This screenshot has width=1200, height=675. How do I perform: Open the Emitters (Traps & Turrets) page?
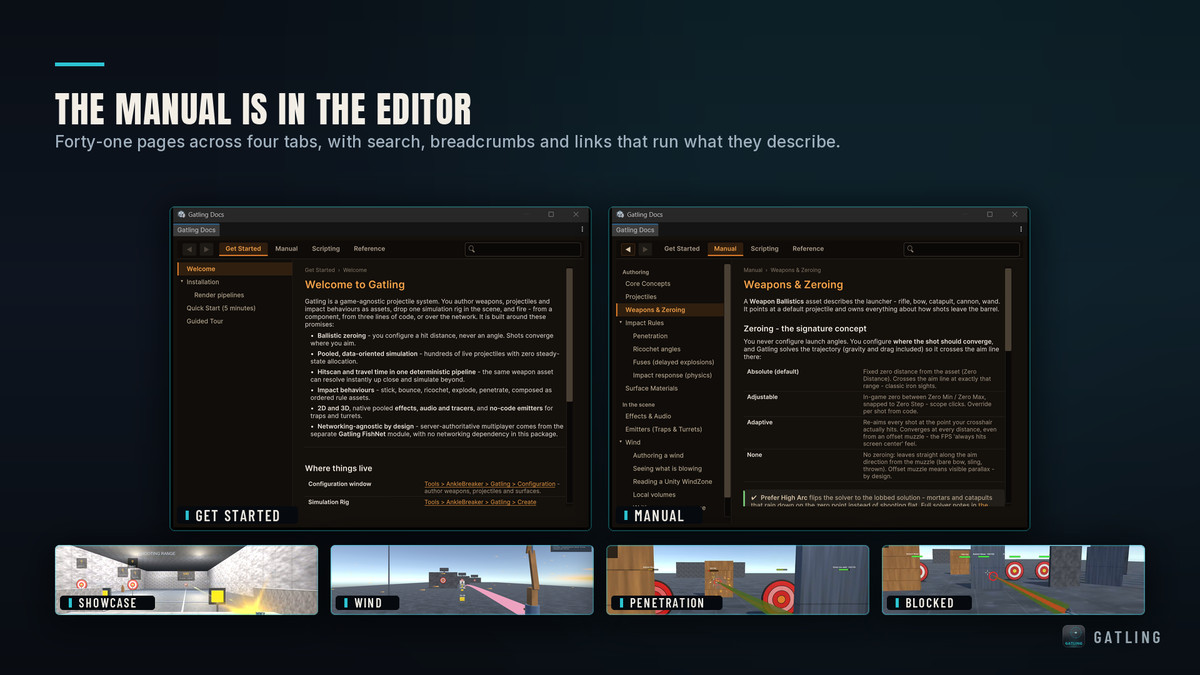pos(662,429)
